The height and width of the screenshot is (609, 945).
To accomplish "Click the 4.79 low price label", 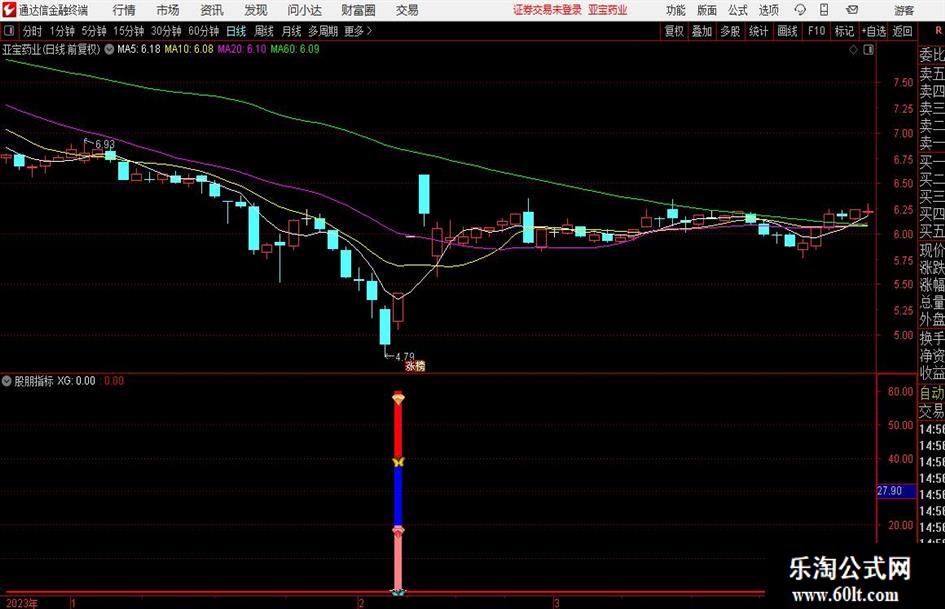I will 405,356.
